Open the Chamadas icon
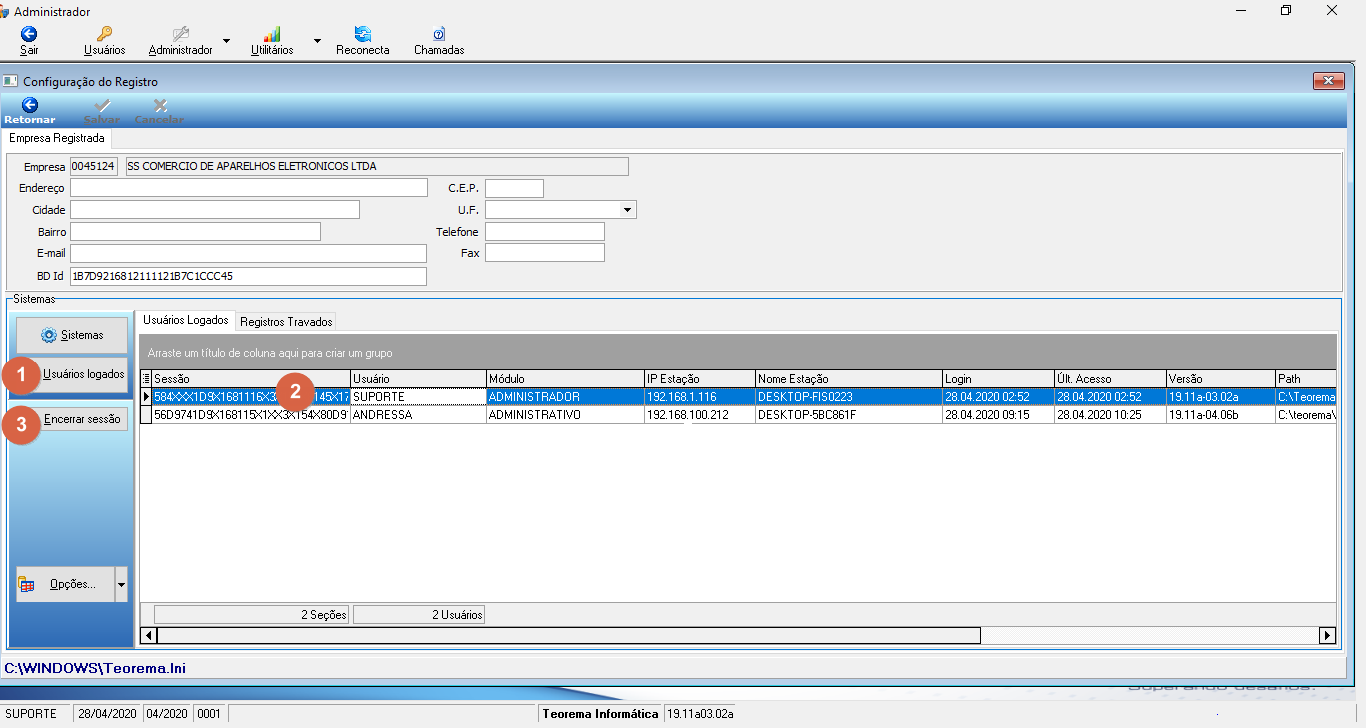 pyautogui.click(x=439, y=33)
